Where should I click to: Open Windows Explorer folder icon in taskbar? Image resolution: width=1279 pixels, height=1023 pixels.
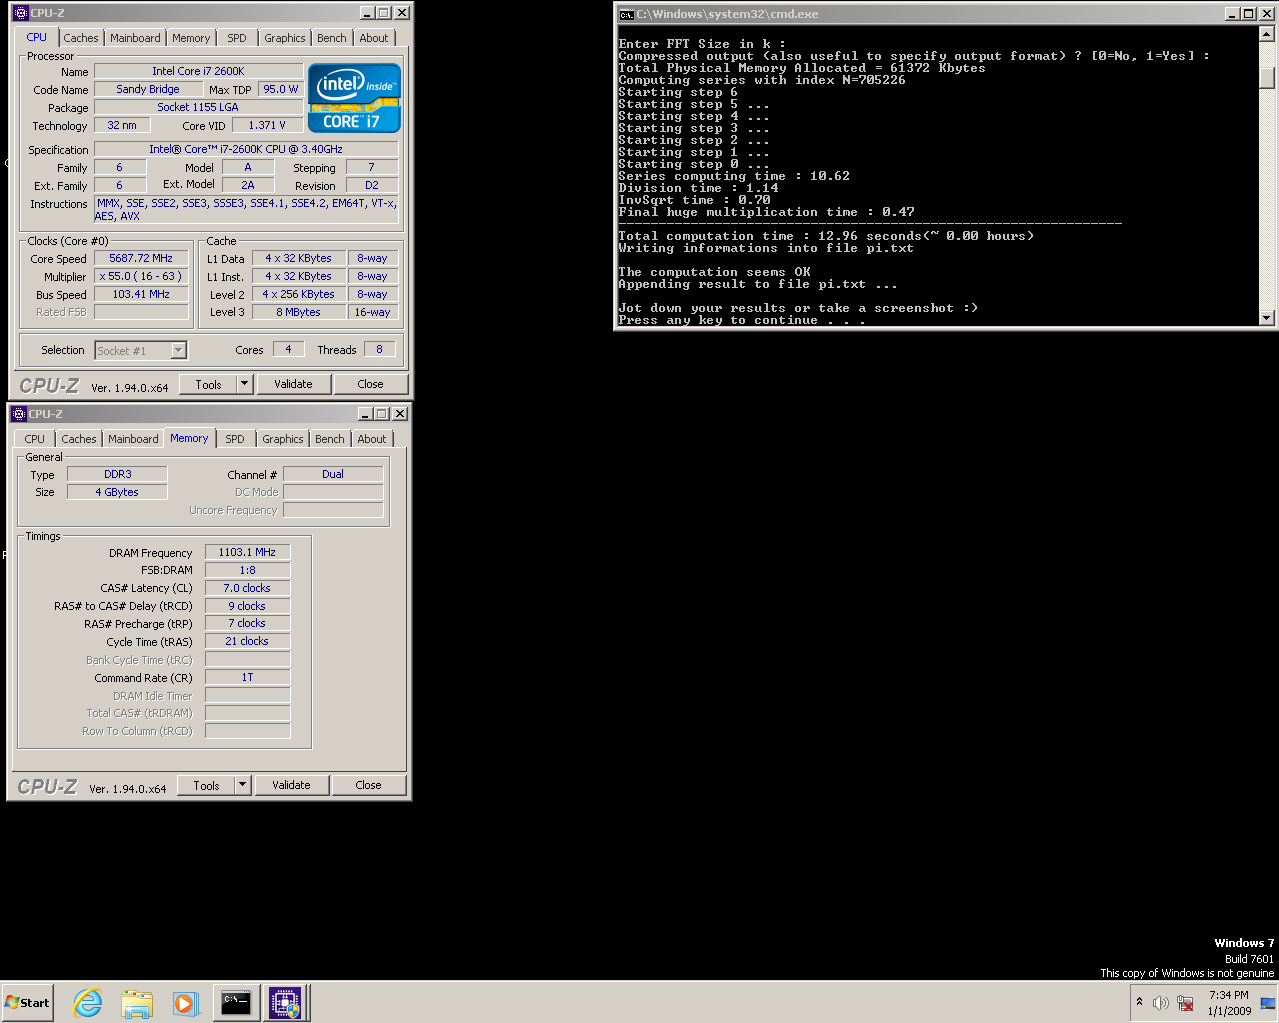pyautogui.click(x=137, y=1003)
